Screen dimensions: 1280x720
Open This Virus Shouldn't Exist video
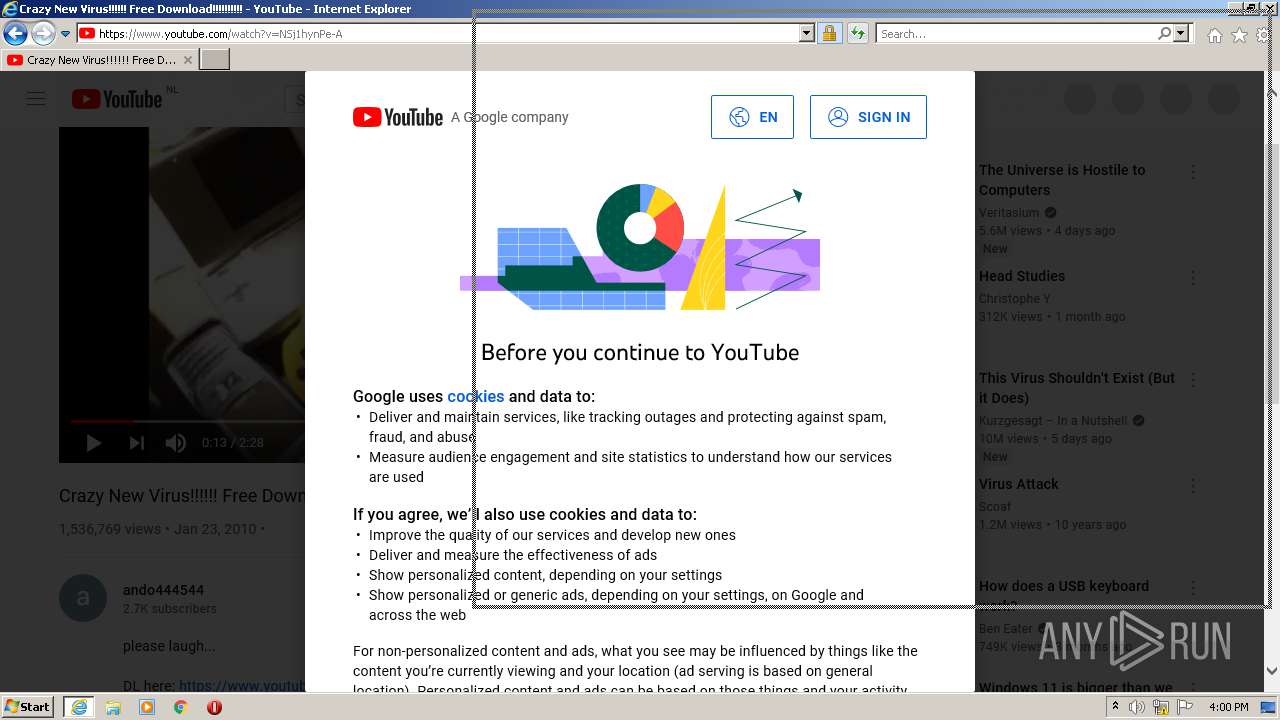point(1077,388)
